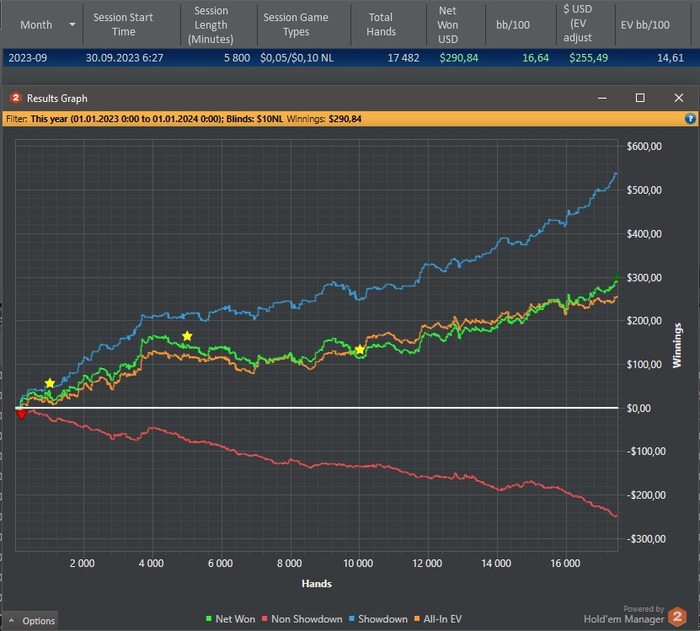Screen dimensions: 700x631
Task: Minimize the Results Graph window
Action: click(x=602, y=98)
